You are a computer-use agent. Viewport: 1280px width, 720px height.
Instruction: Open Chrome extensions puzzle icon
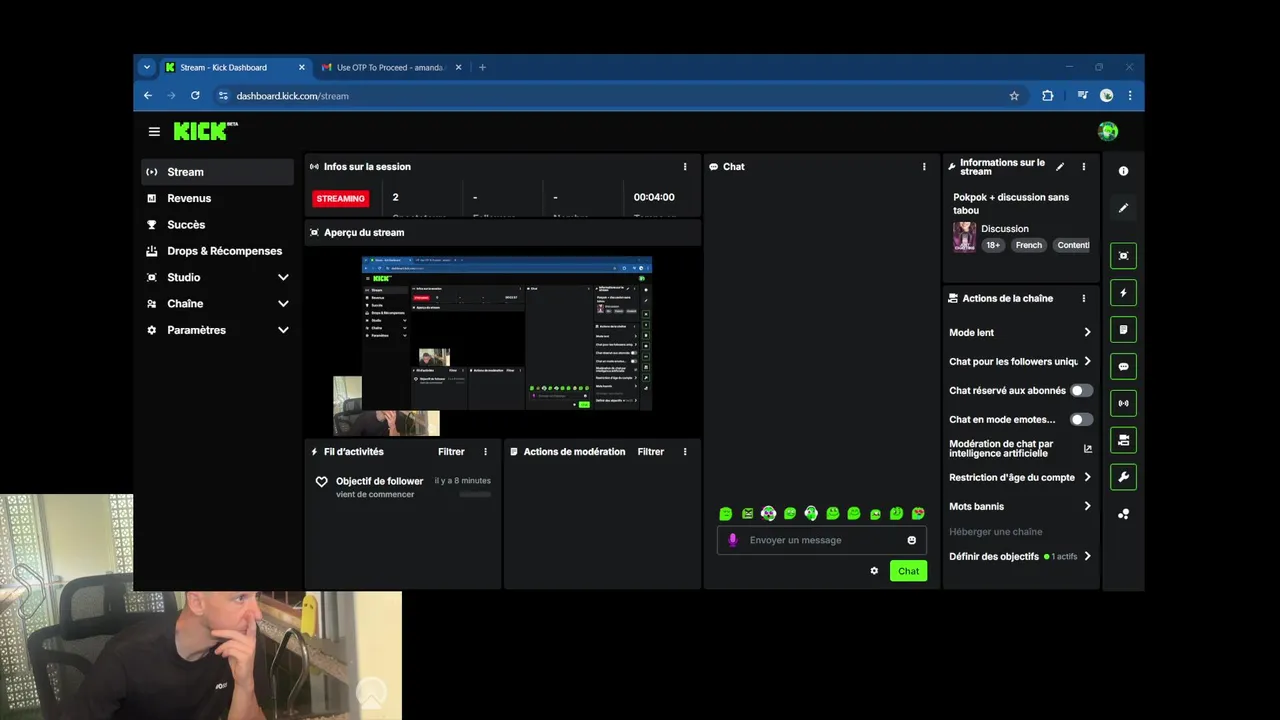click(1048, 96)
